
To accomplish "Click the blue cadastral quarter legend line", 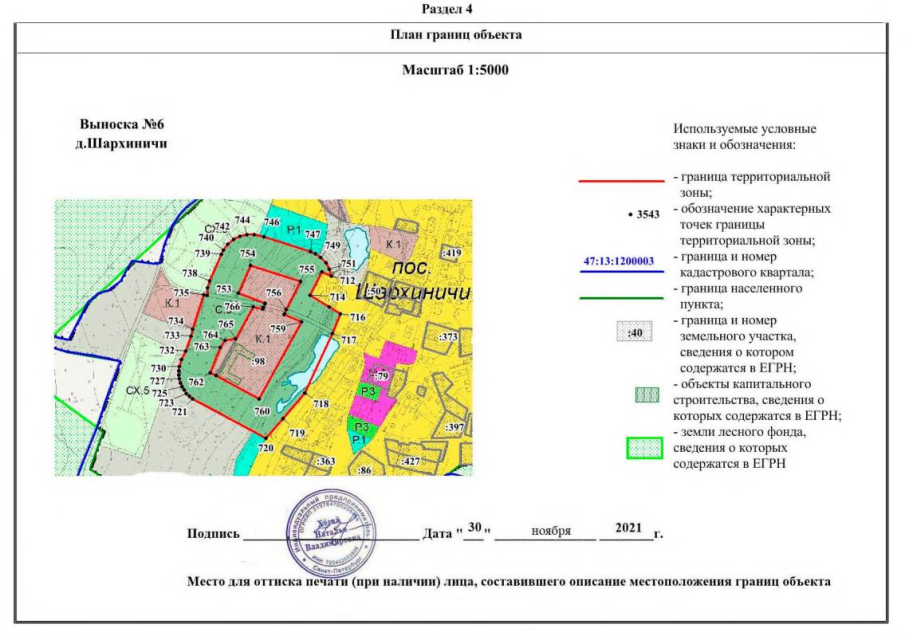I will 621,270.
